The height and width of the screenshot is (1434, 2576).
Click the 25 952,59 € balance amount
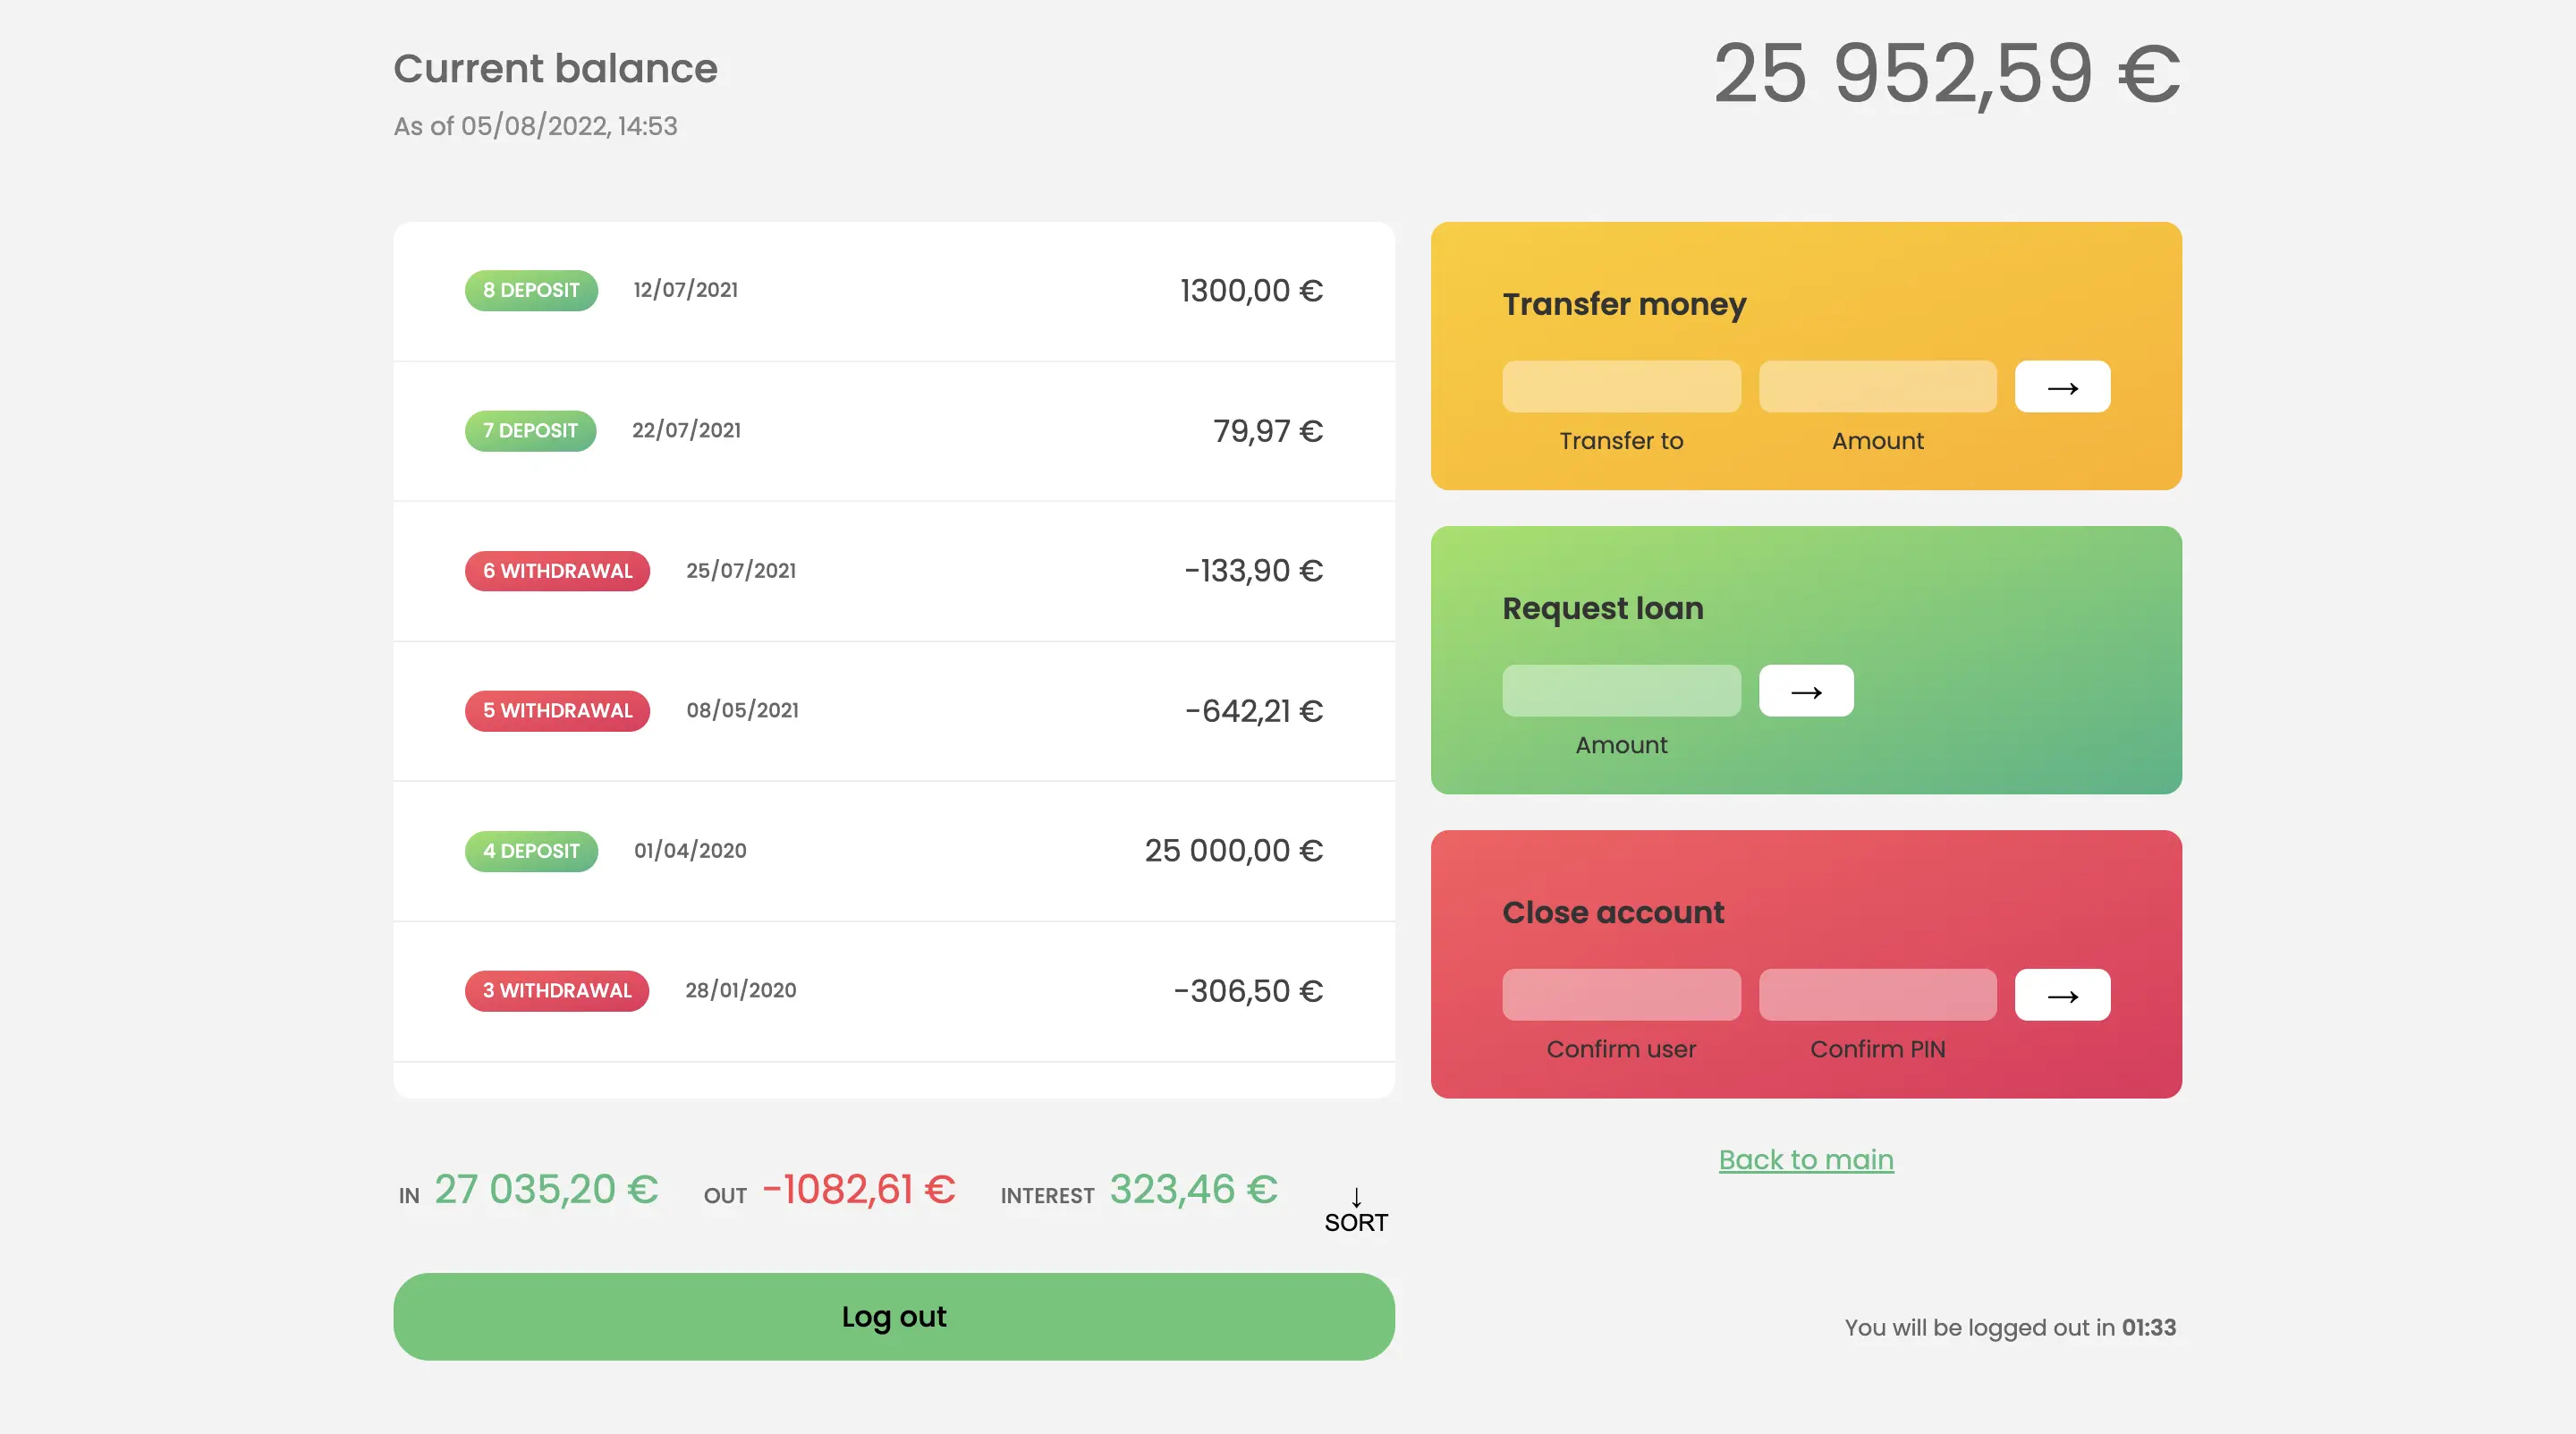pyautogui.click(x=1946, y=74)
